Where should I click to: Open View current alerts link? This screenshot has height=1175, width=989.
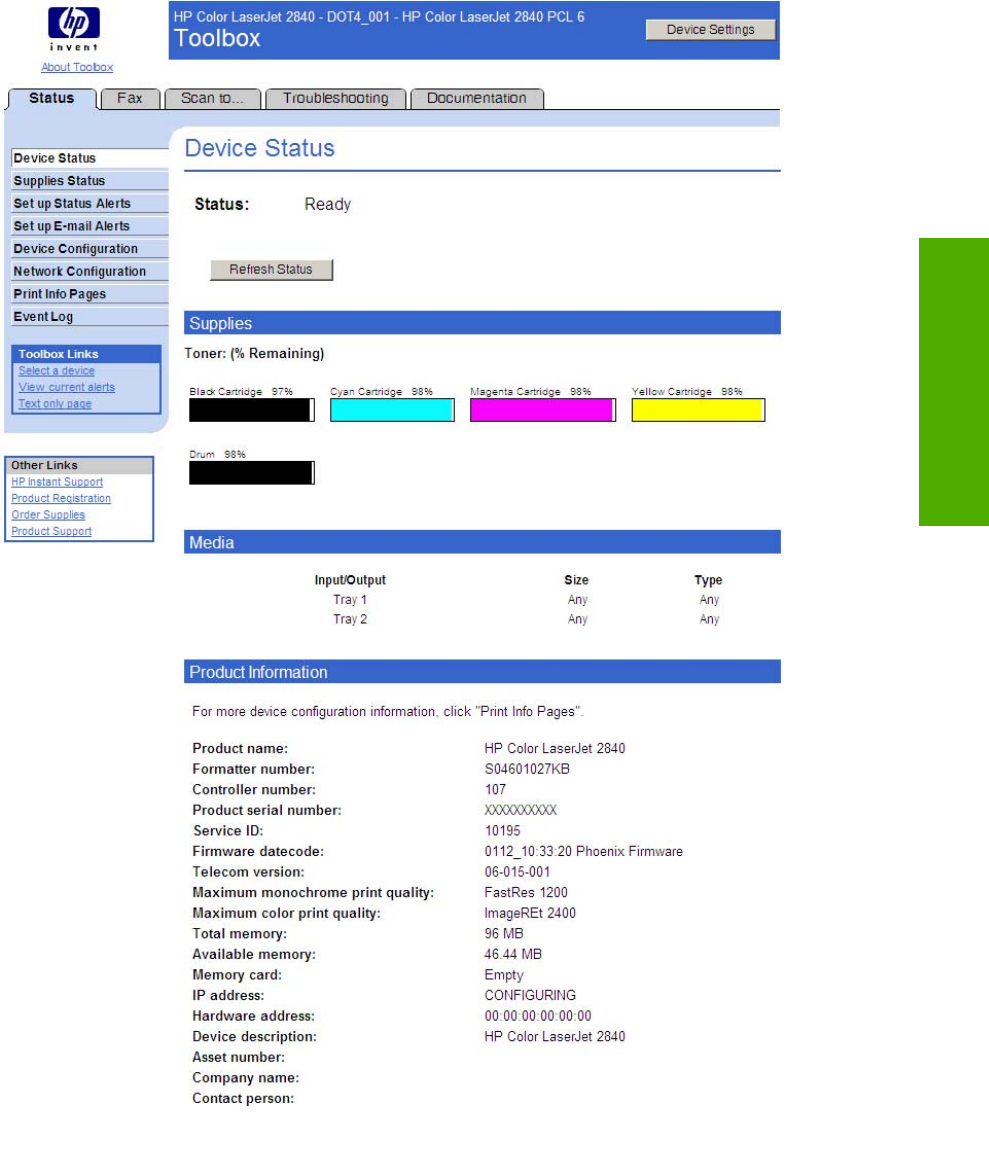click(x=67, y=387)
